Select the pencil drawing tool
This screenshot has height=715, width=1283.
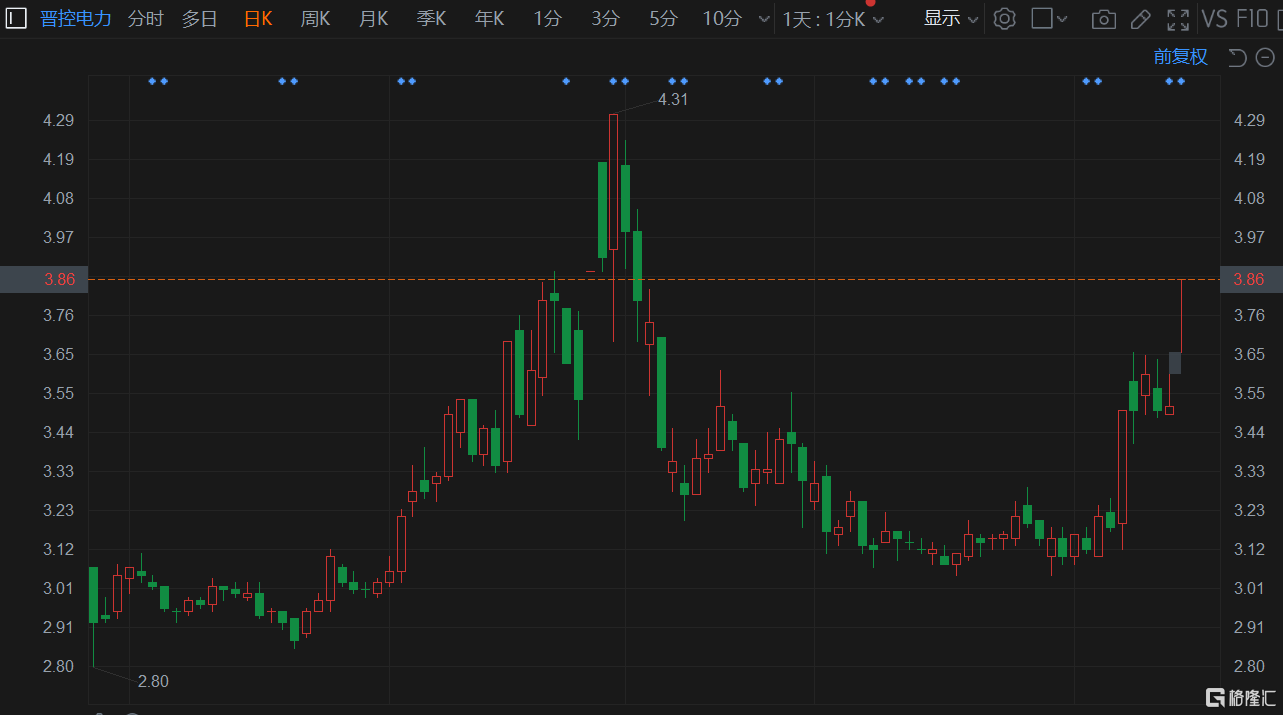1140,19
